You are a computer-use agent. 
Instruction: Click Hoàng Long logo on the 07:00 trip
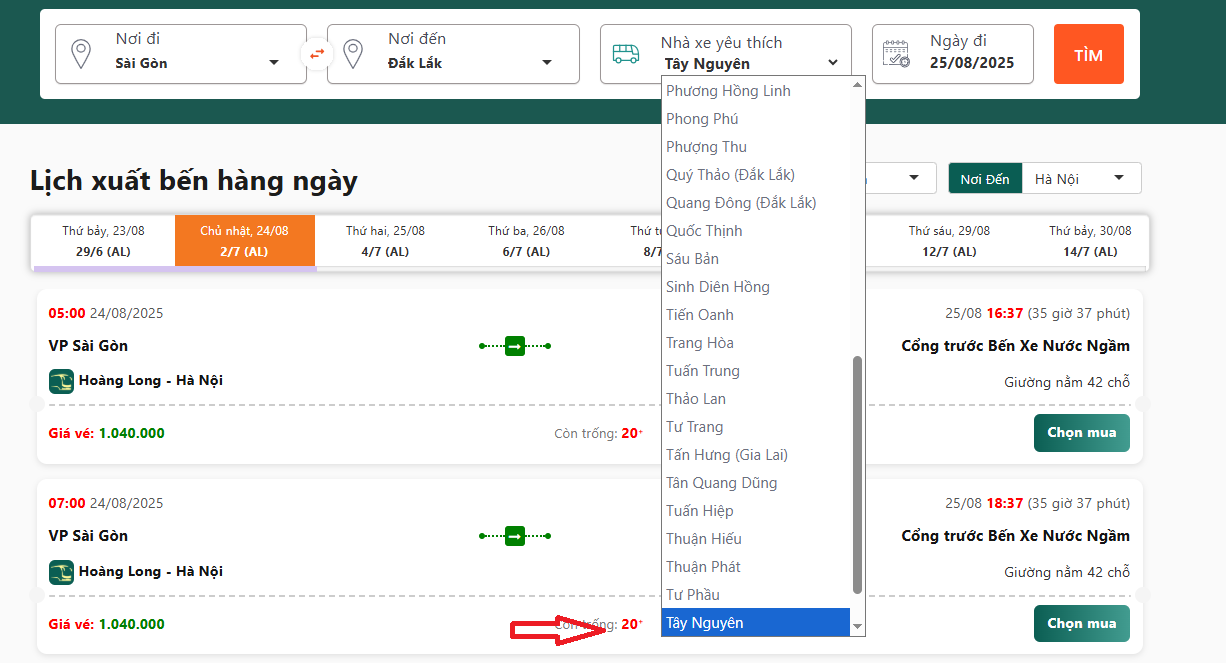pyautogui.click(x=61, y=572)
